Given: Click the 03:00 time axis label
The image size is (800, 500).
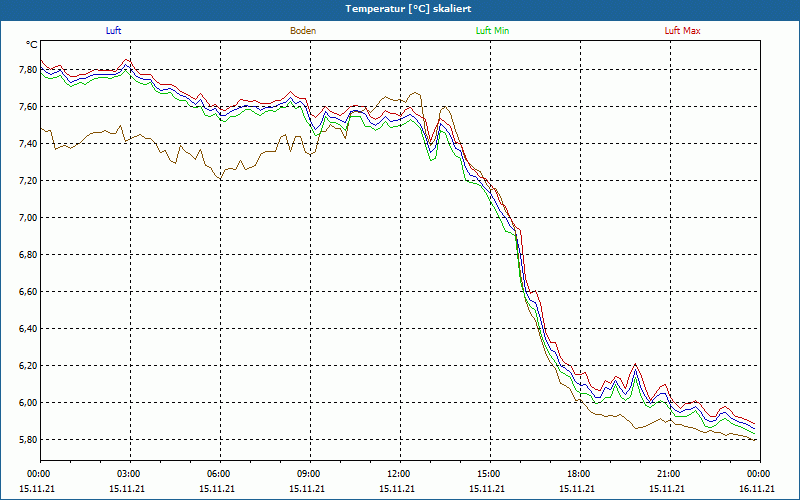Looking at the screenshot, I should pos(131,474).
